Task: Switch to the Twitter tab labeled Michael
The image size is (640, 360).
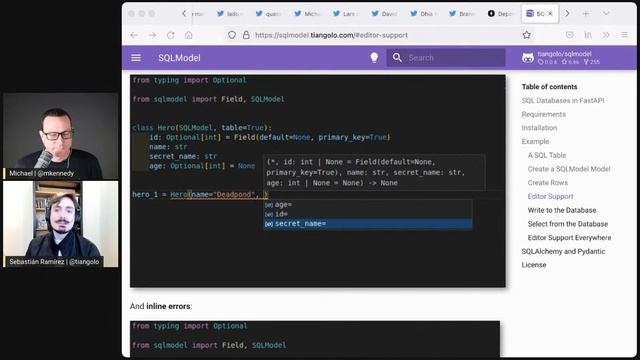Action: point(307,13)
